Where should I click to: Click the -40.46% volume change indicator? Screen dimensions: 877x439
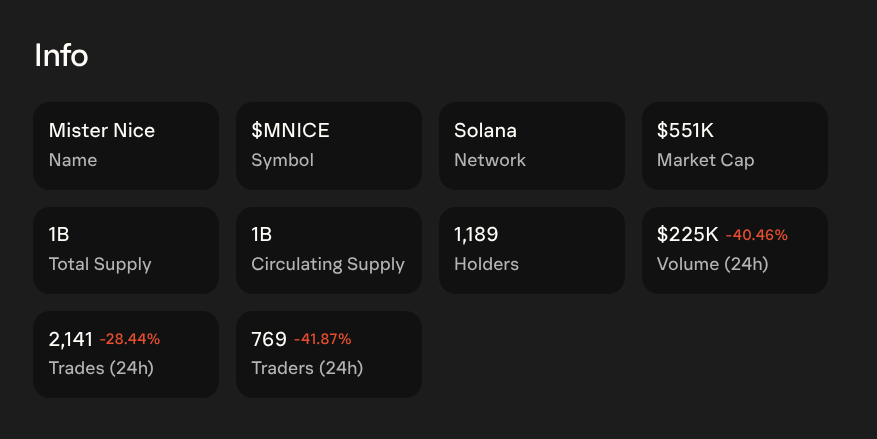point(757,235)
